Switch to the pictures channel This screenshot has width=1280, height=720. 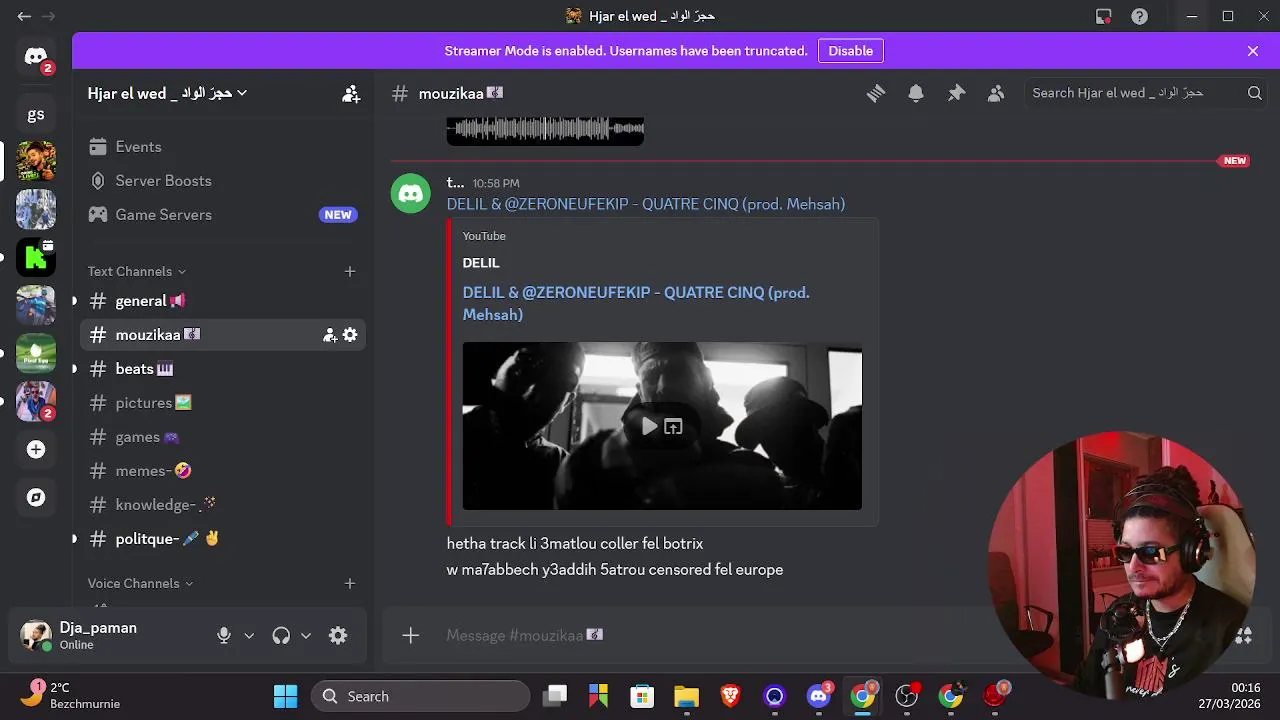pyautogui.click(x=223, y=403)
